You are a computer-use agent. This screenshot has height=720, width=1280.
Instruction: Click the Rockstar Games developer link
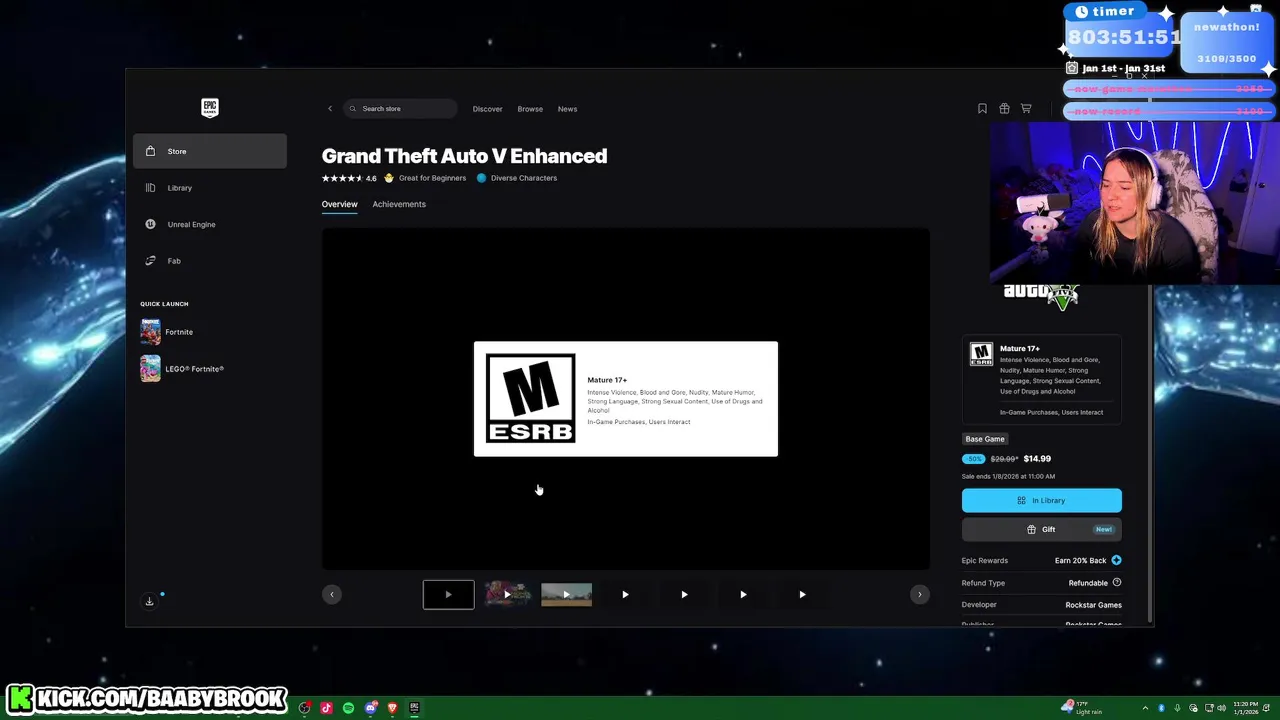coord(1093,605)
